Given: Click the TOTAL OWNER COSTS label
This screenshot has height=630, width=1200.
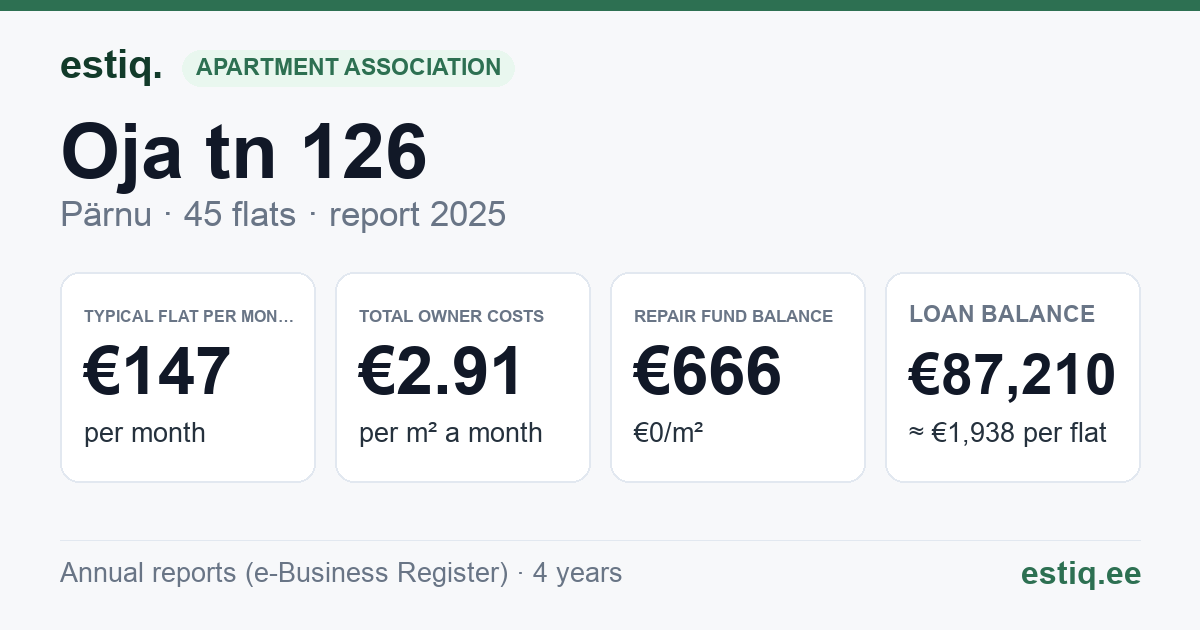Looking at the screenshot, I should [x=451, y=316].
